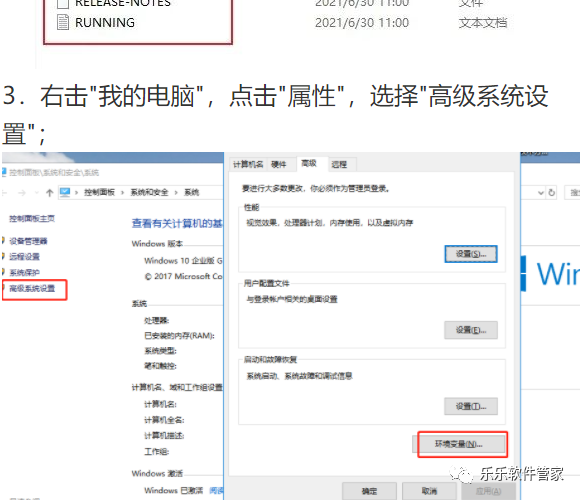Click the 计算机全名 label

tap(164, 420)
